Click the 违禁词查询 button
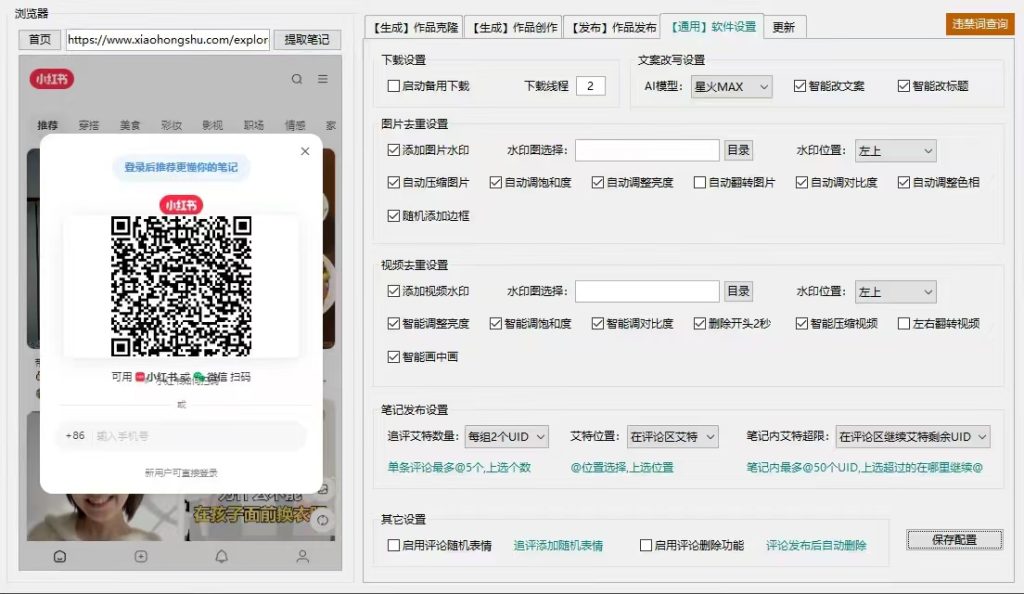The image size is (1024, 594). pos(978,25)
